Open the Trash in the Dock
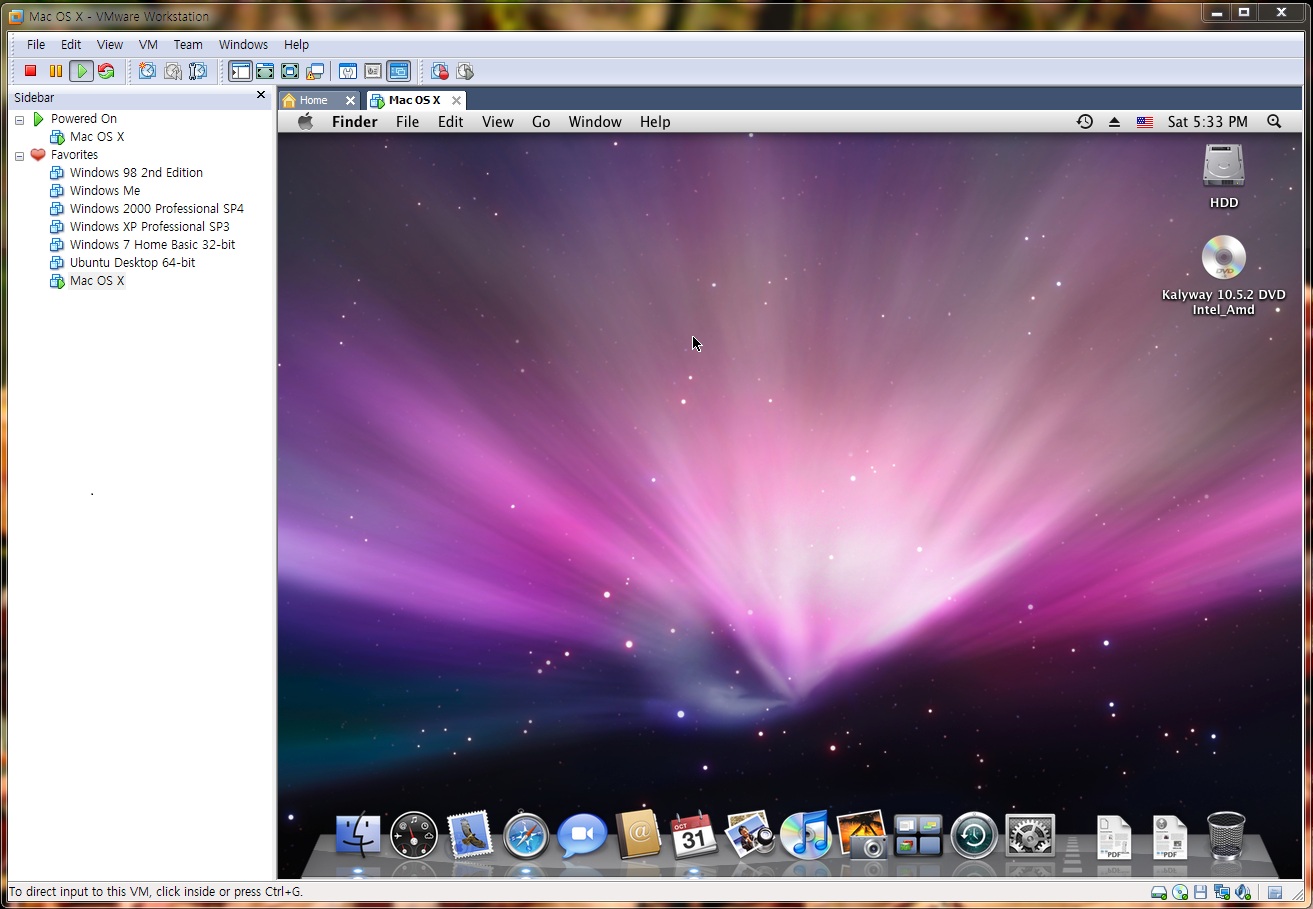1313x909 pixels. (1226, 835)
